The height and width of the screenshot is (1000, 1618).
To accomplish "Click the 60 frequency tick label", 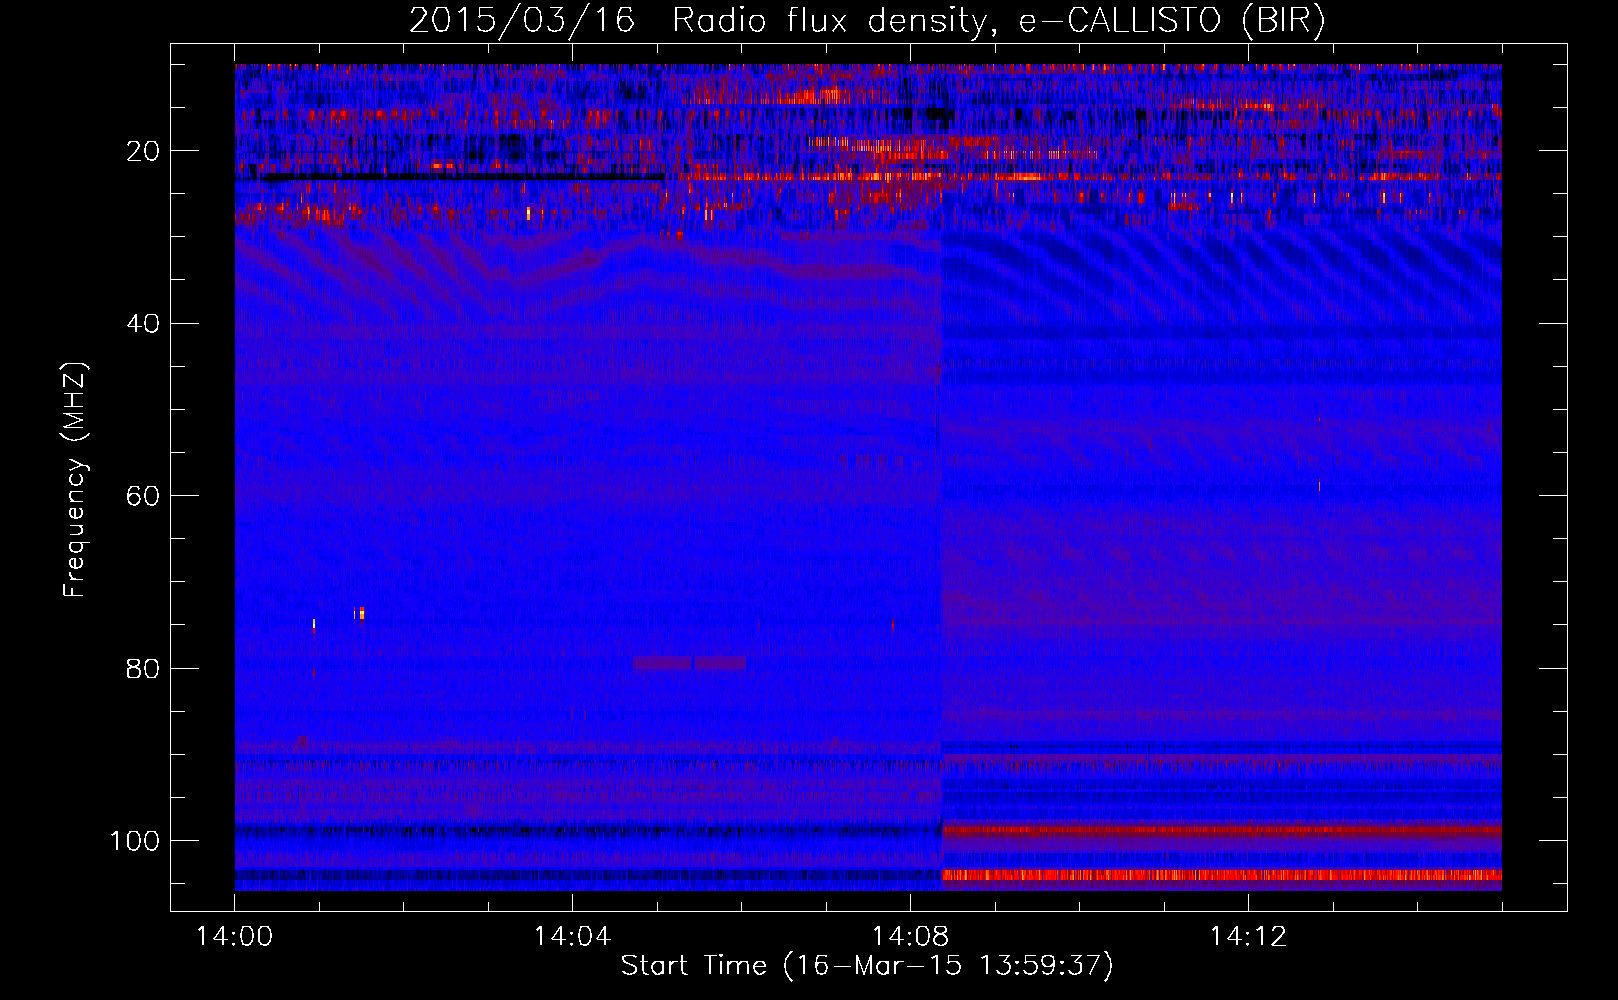I will [143, 496].
